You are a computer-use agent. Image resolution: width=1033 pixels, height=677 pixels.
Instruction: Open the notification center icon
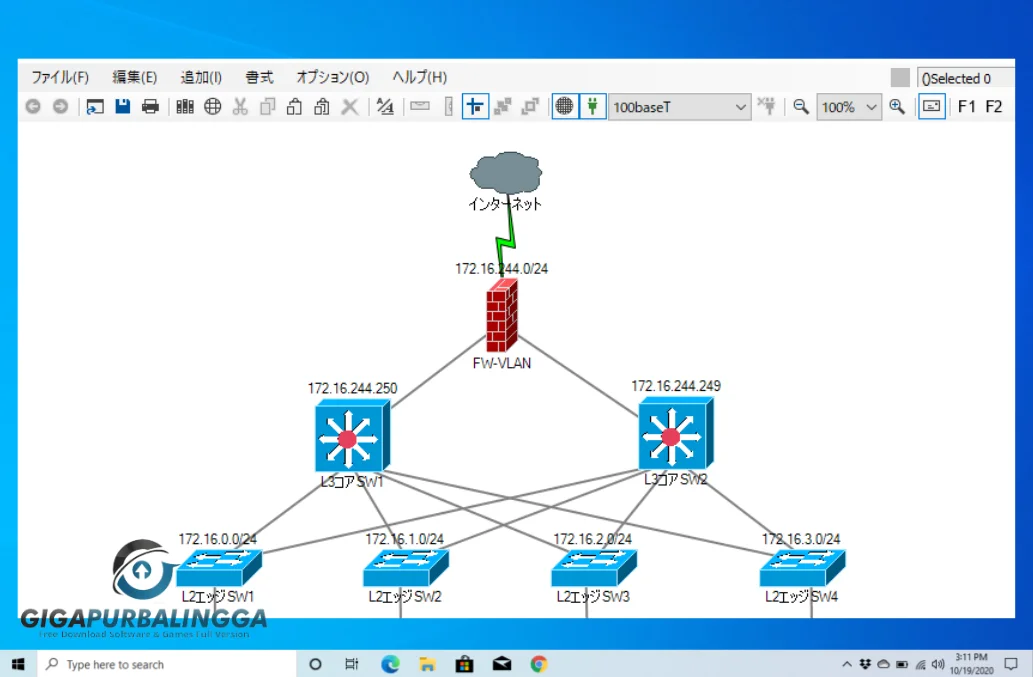[x=1011, y=664]
